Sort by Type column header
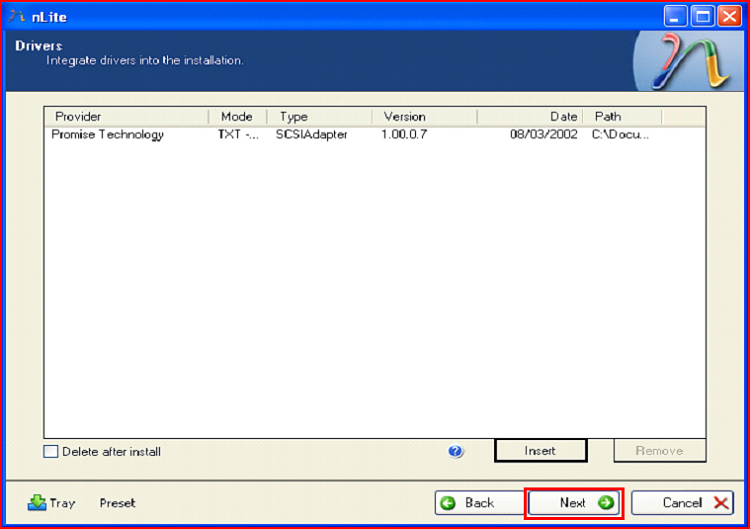The height and width of the screenshot is (529, 750). click(320, 117)
